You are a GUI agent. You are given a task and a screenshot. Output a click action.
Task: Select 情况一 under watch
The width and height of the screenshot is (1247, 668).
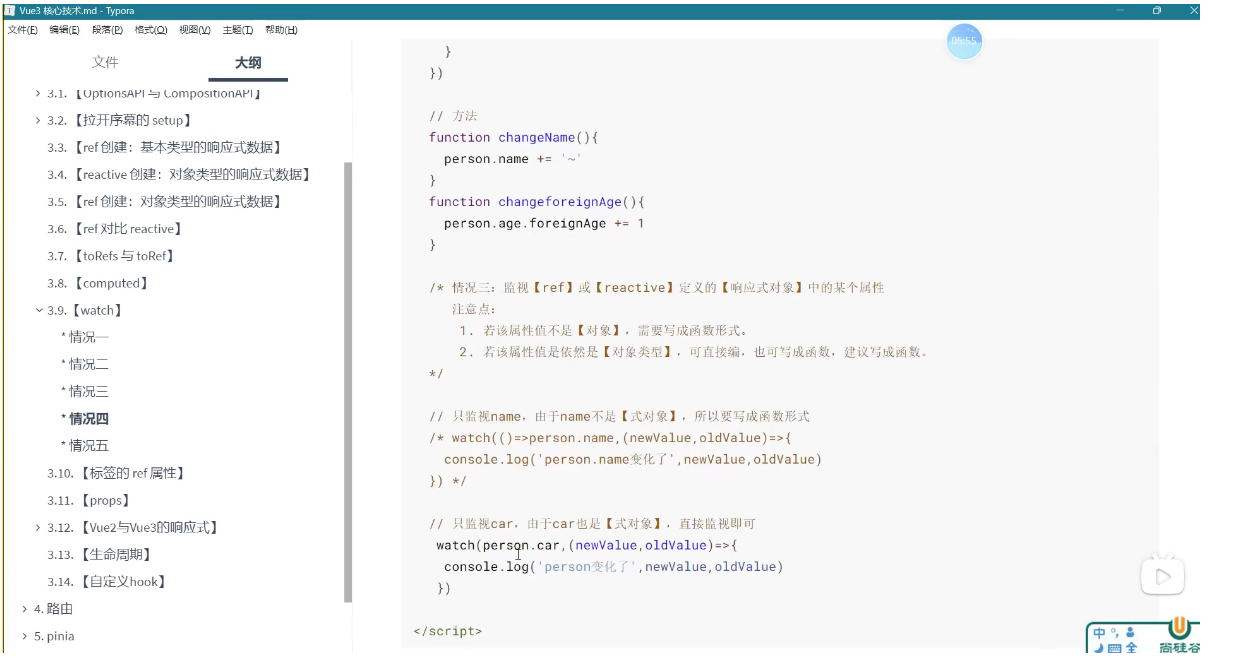point(85,337)
